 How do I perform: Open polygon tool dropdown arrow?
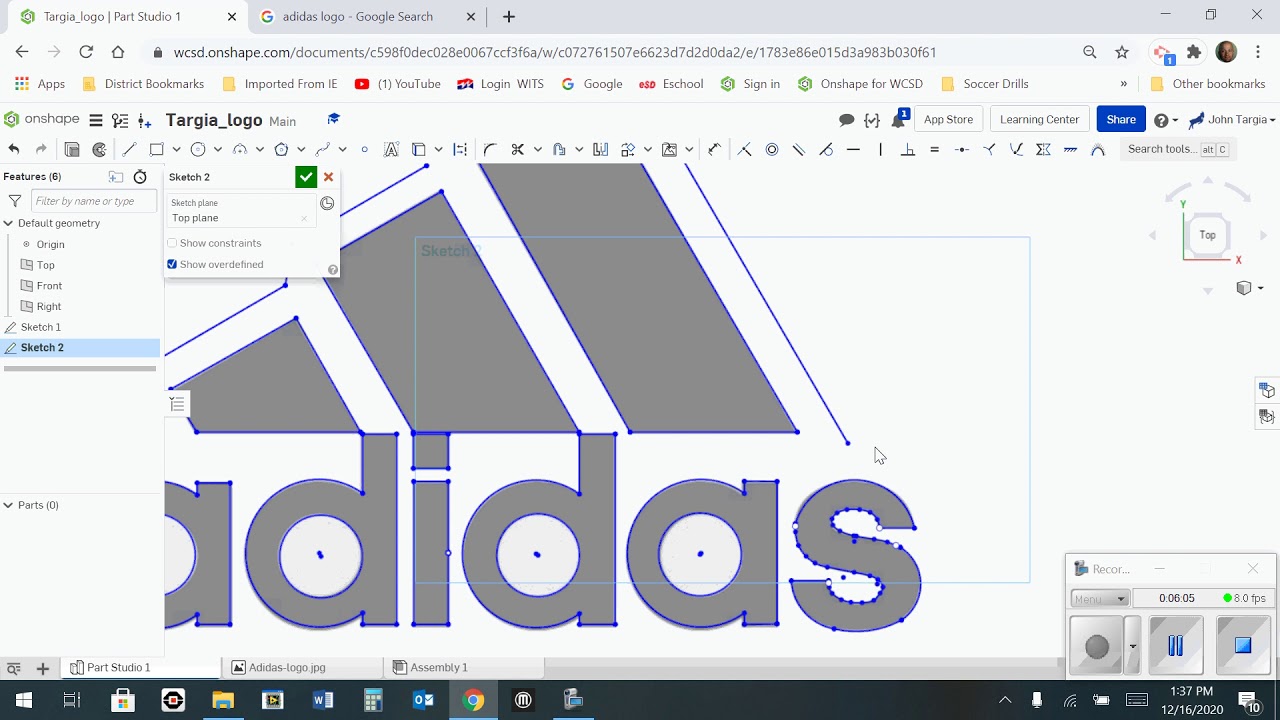pyautogui.click(x=301, y=149)
